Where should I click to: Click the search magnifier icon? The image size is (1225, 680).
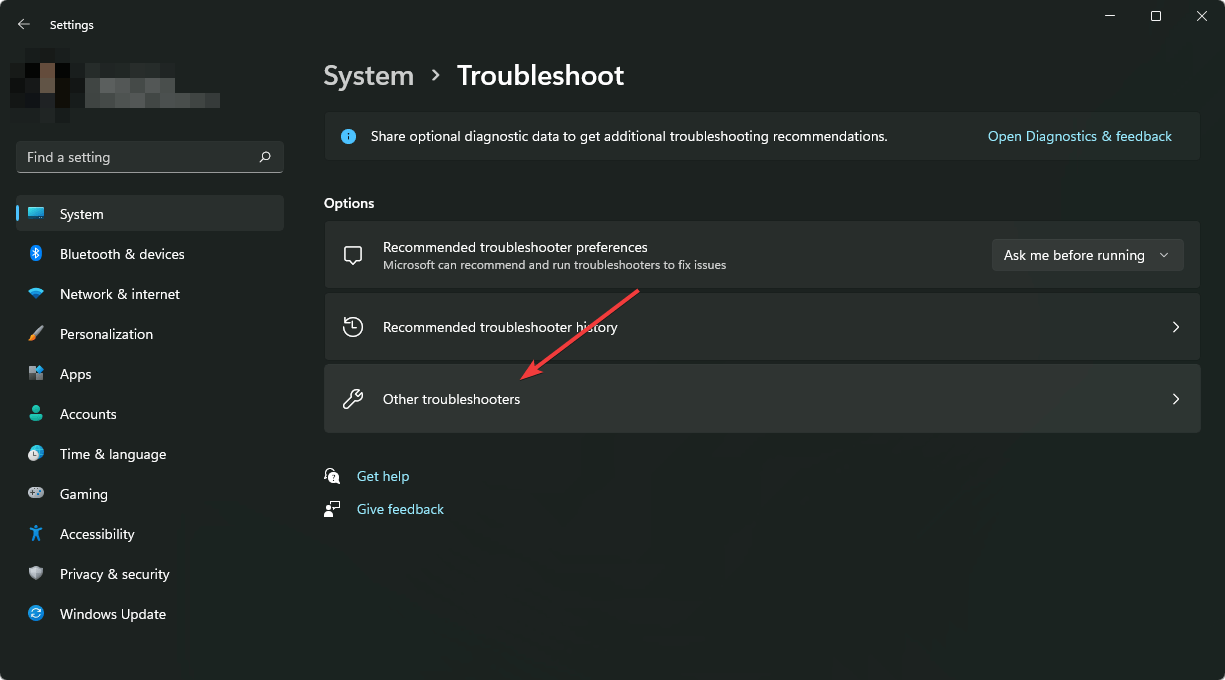265,157
